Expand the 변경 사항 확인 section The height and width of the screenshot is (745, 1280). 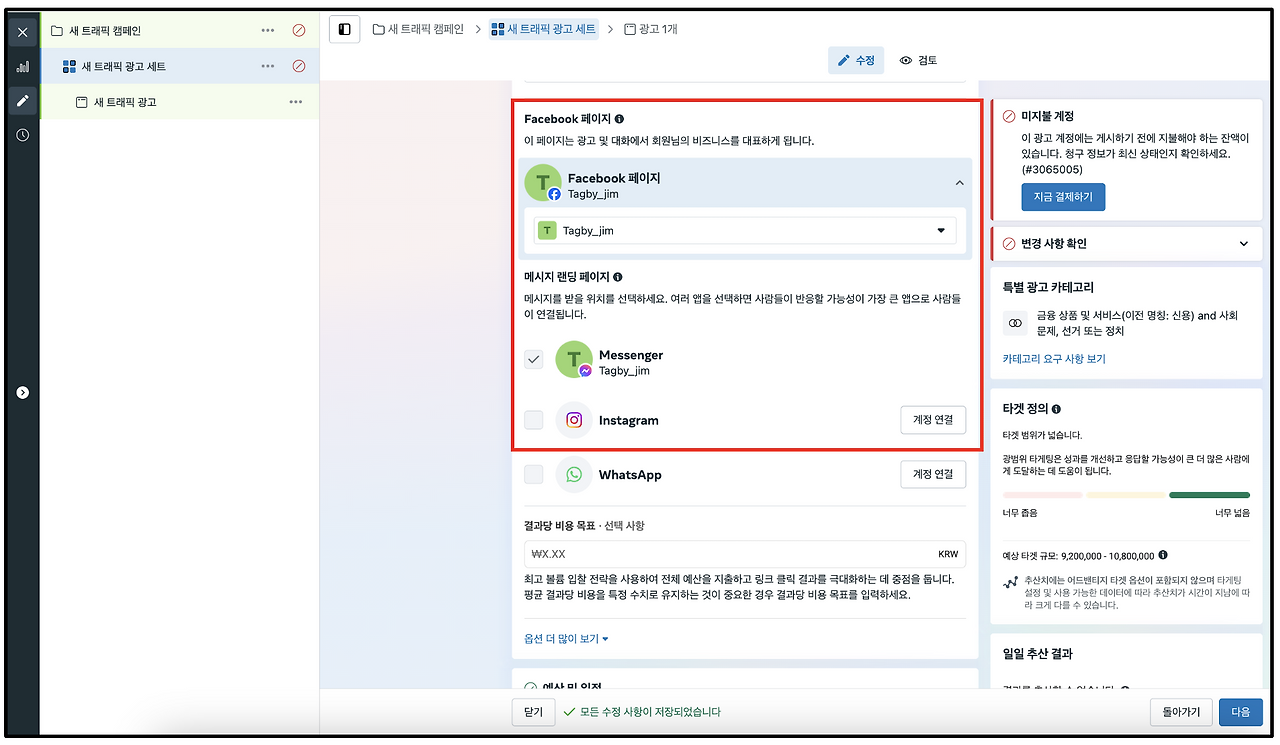tap(1243, 243)
